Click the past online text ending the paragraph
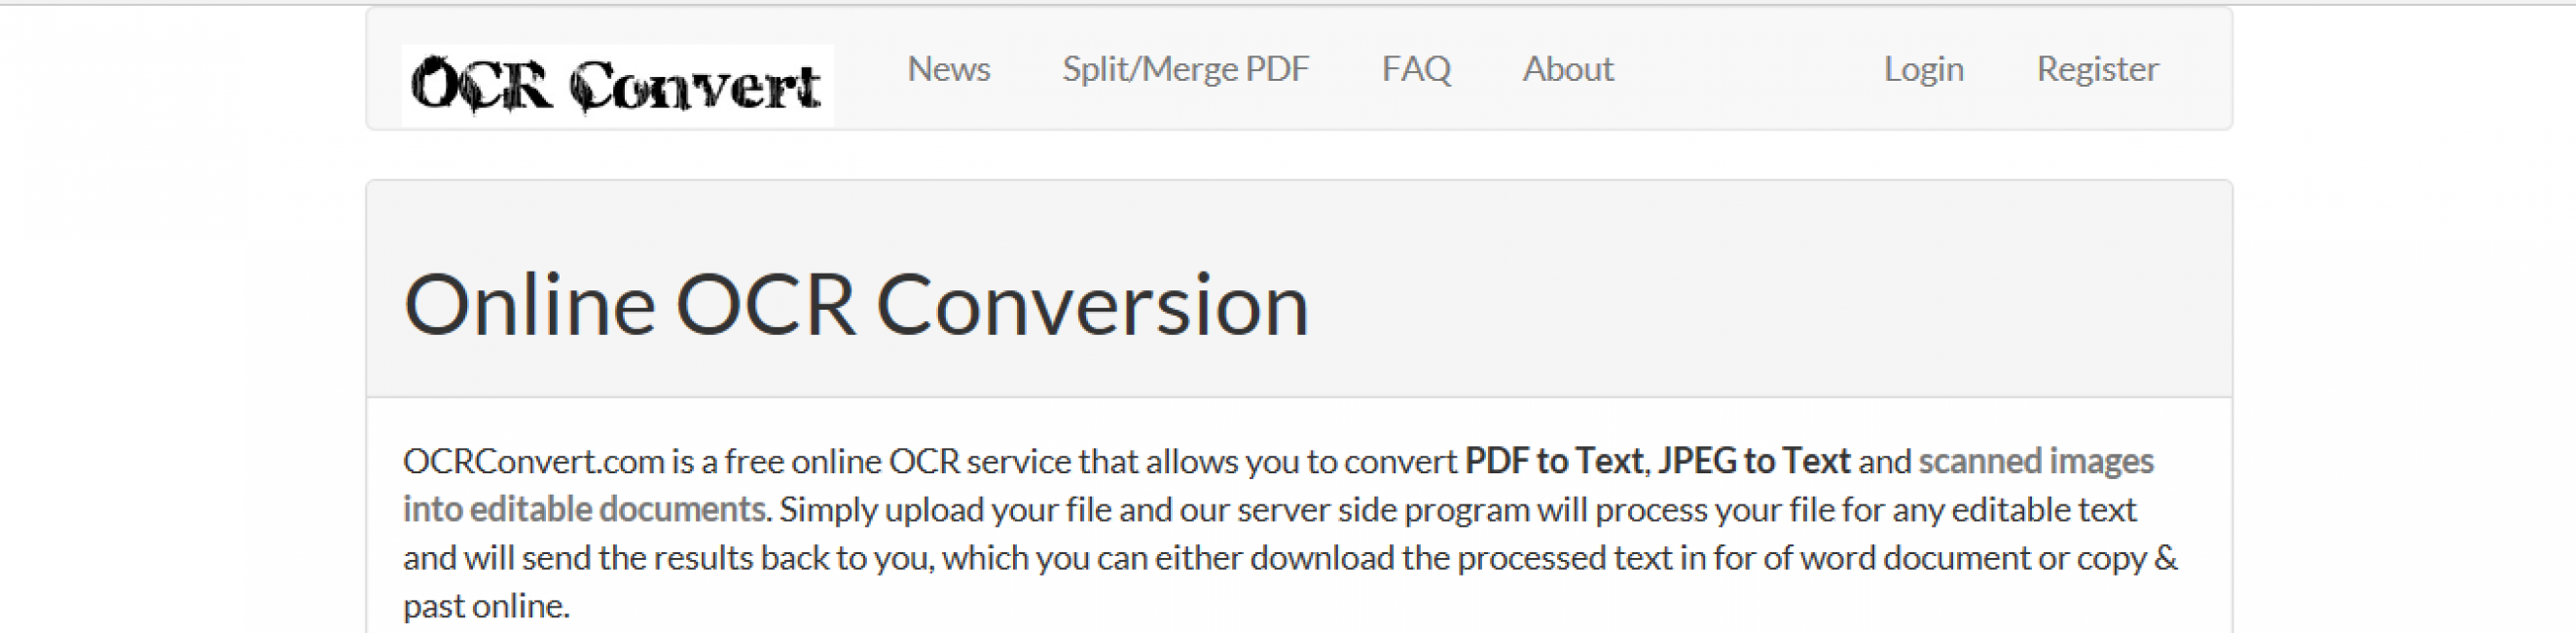Screen dimensions: 2576x633 486,605
